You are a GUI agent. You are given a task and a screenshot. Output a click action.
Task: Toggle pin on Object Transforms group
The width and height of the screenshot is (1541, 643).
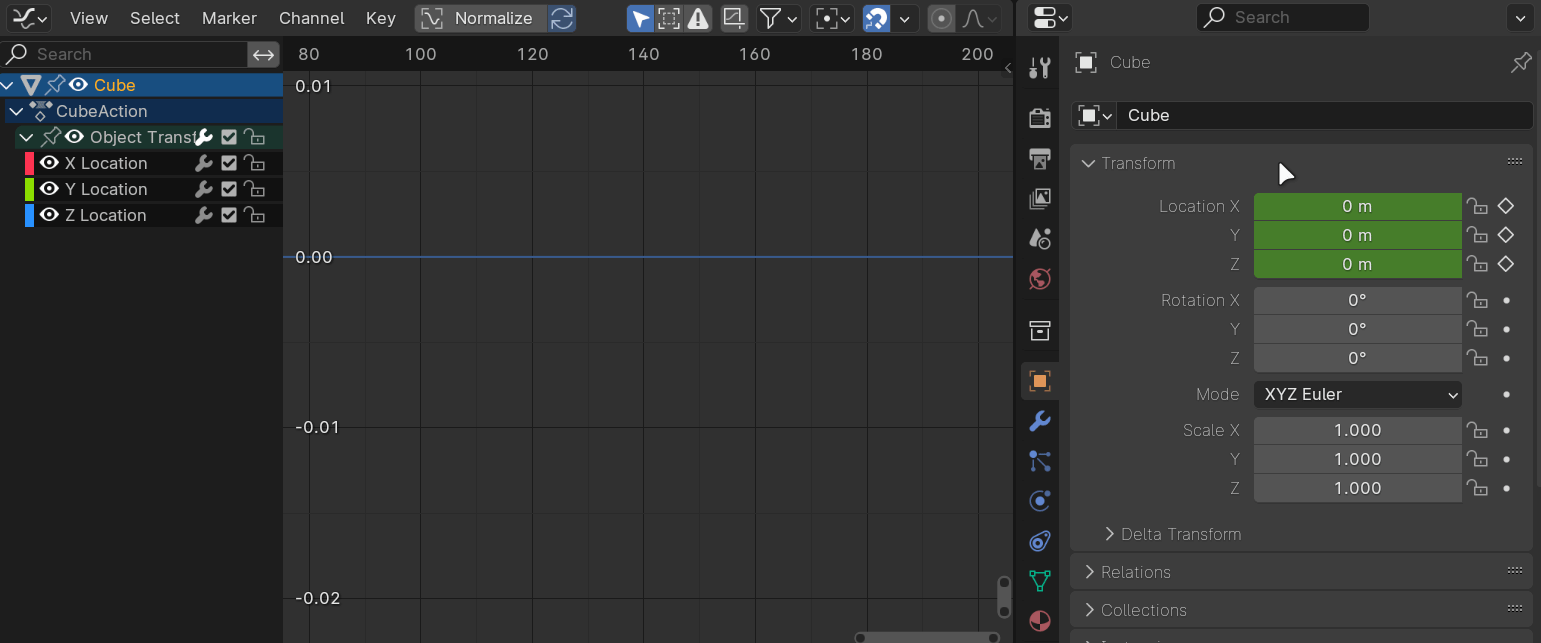[x=51, y=137]
